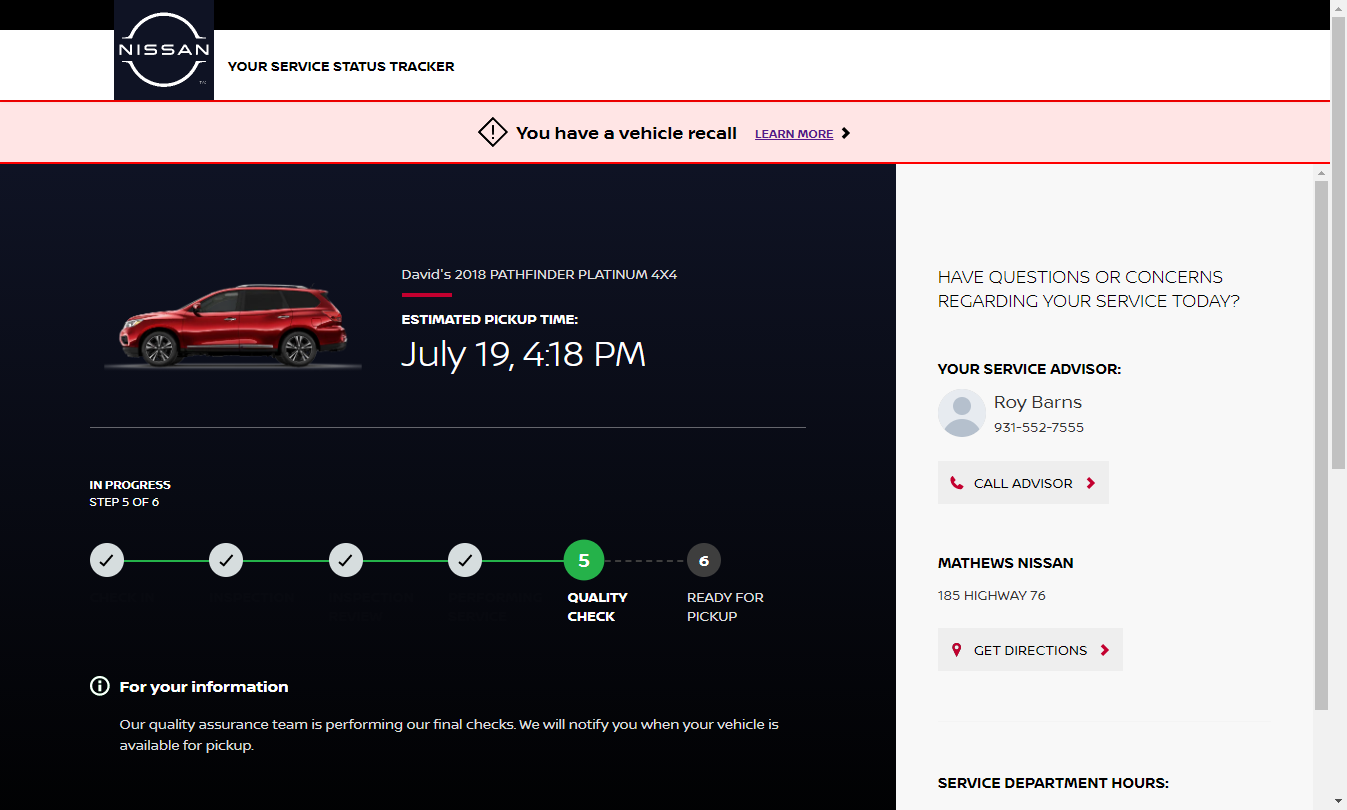The width and height of the screenshot is (1347, 810).
Task: Click the grey step 6 circle
Action: 704,560
